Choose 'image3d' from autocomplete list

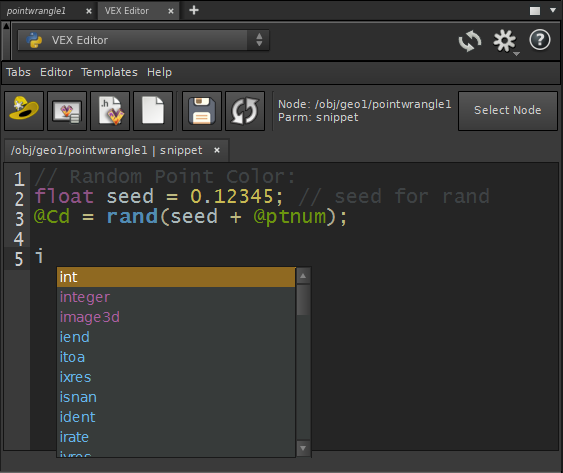[x=176, y=317]
